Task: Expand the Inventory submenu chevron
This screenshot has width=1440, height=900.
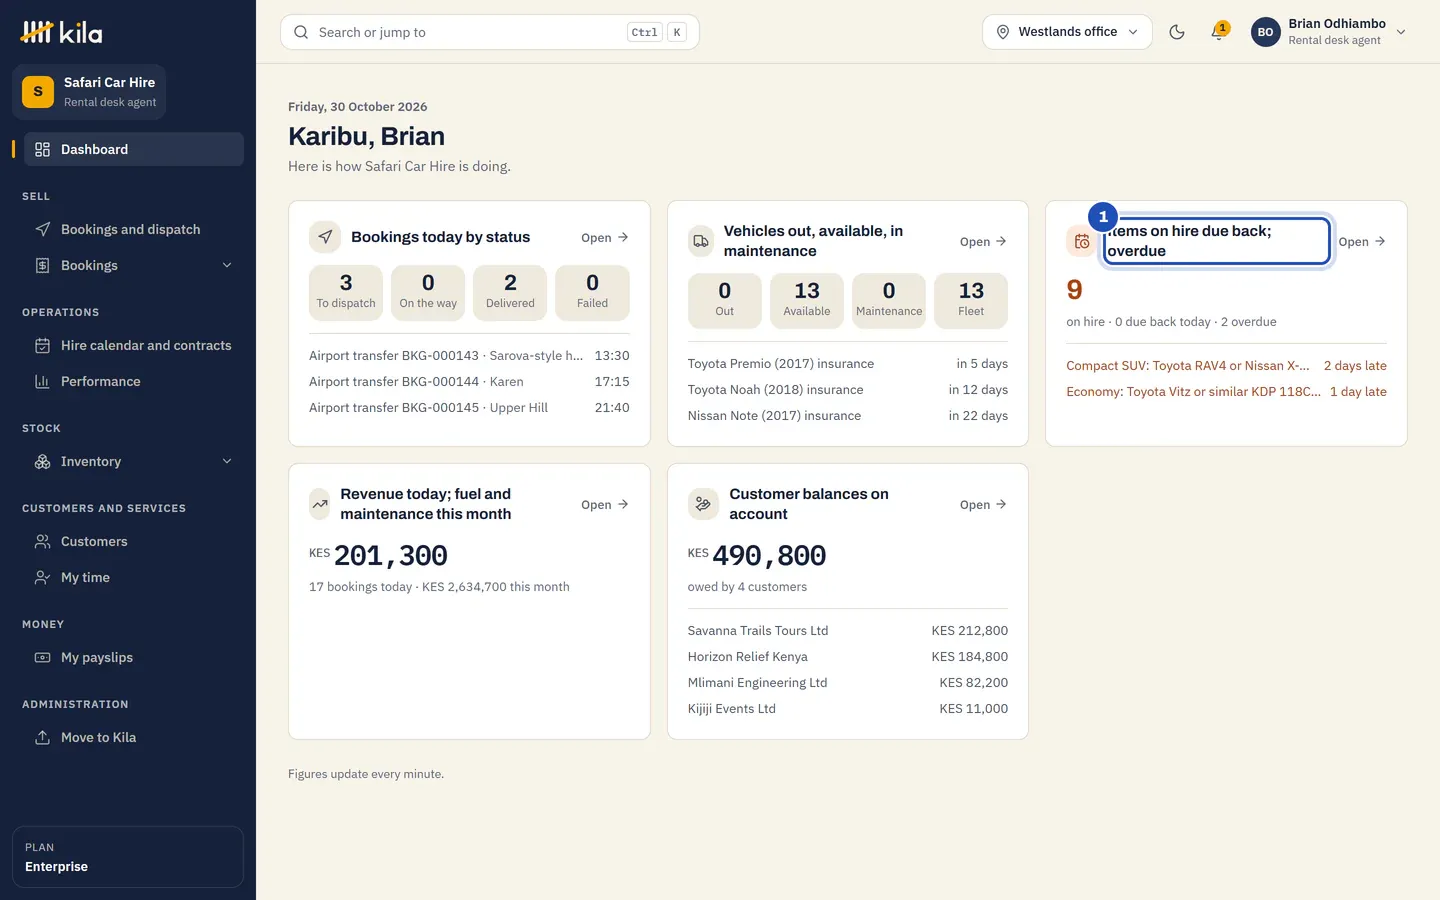Action: click(227, 461)
